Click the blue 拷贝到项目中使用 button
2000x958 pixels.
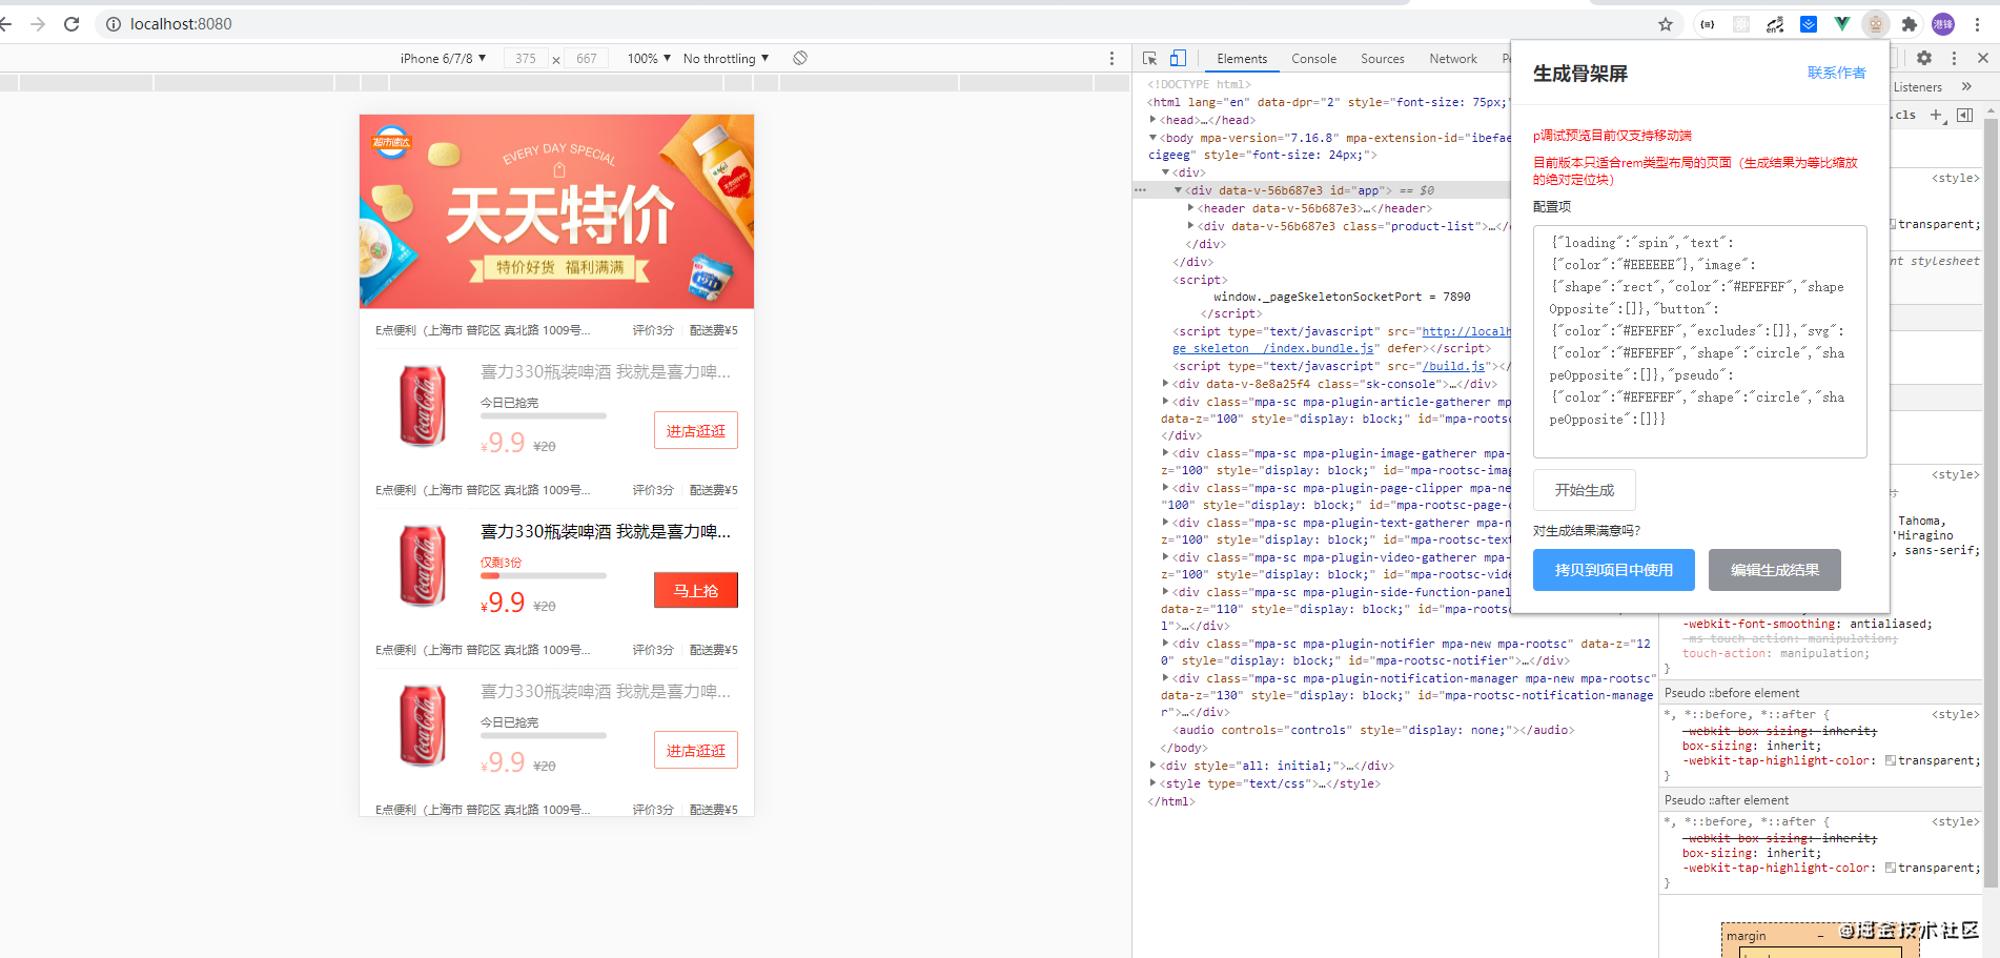tap(1613, 570)
